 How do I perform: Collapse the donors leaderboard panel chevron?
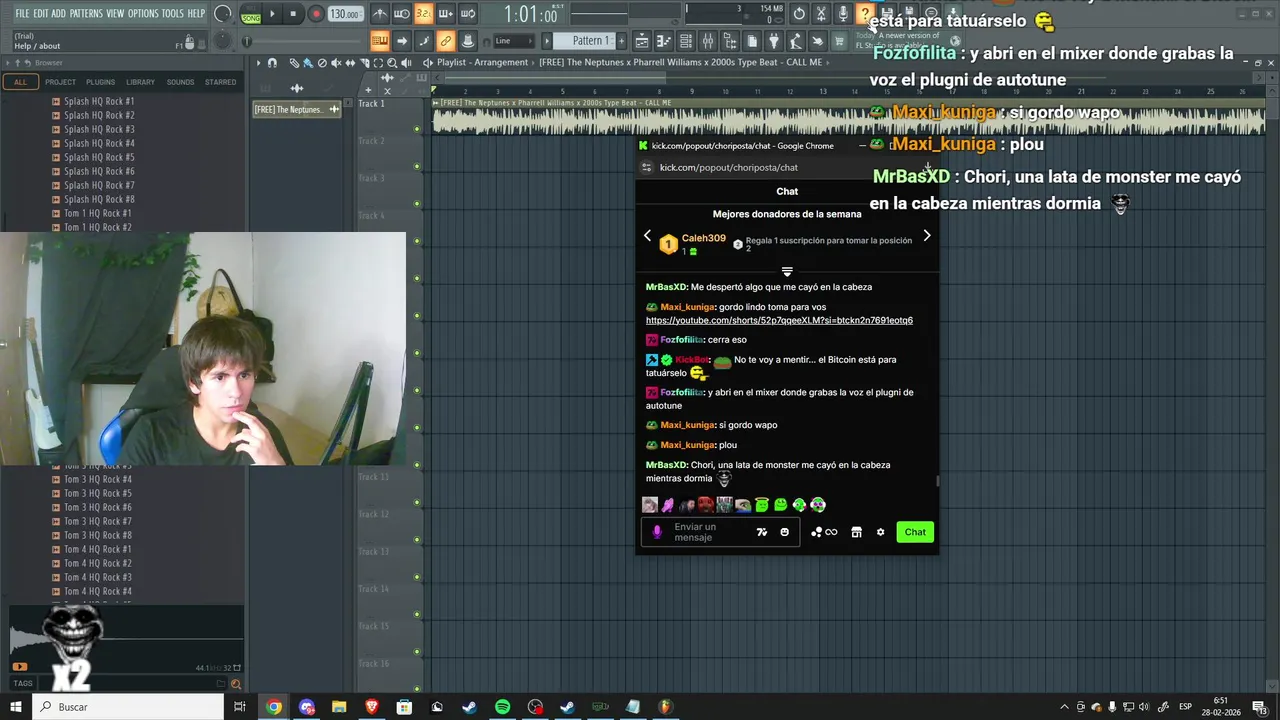pos(787,271)
